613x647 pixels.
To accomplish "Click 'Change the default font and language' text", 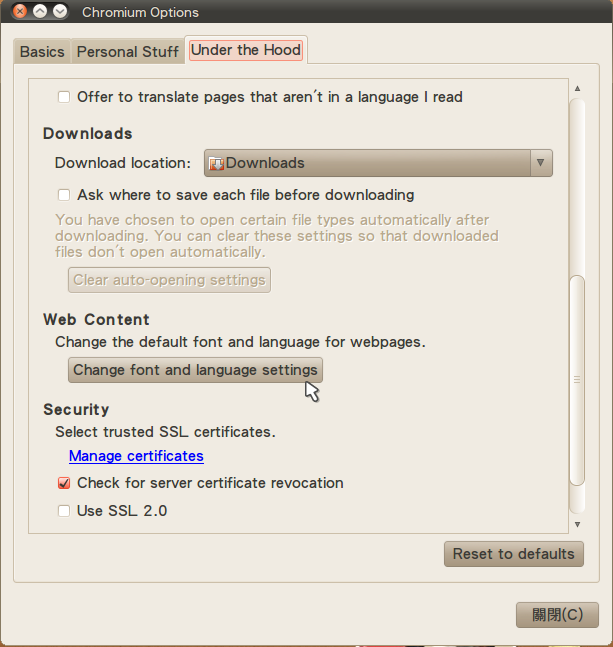I will point(240,342).
